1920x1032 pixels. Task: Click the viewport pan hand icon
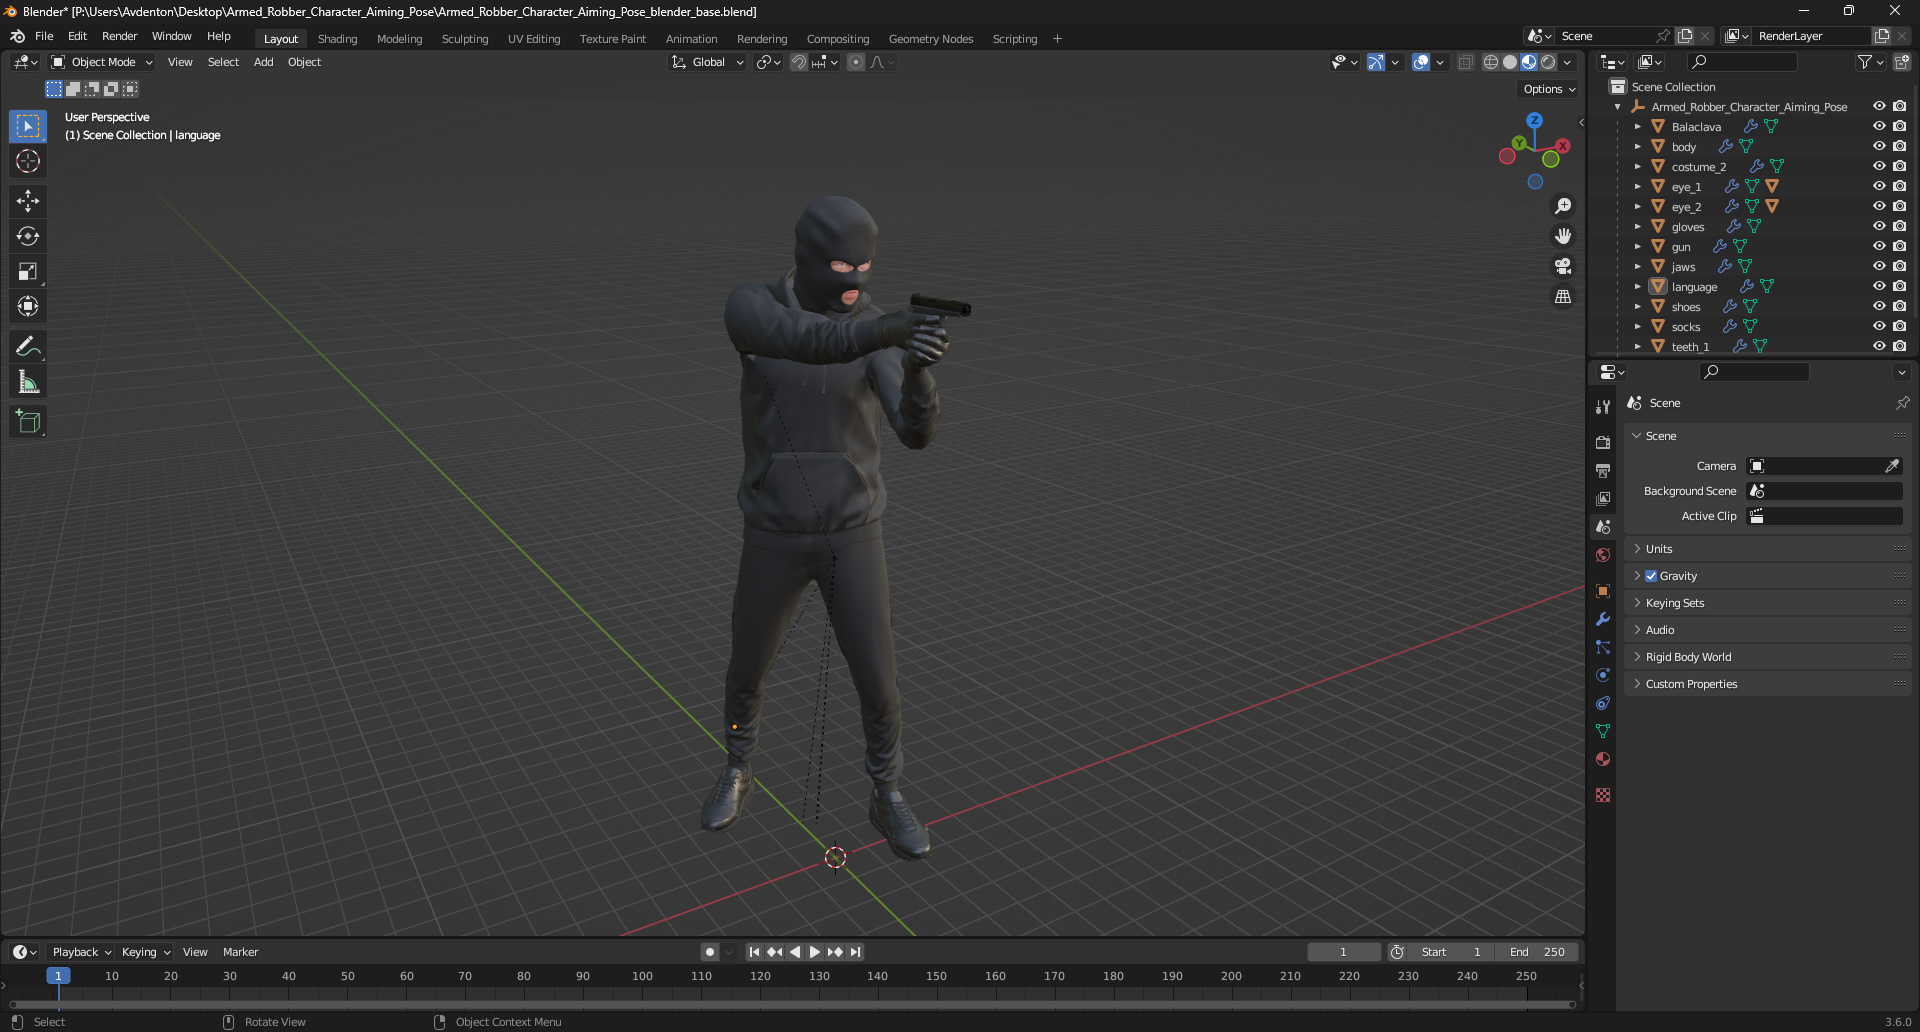click(x=1563, y=236)
